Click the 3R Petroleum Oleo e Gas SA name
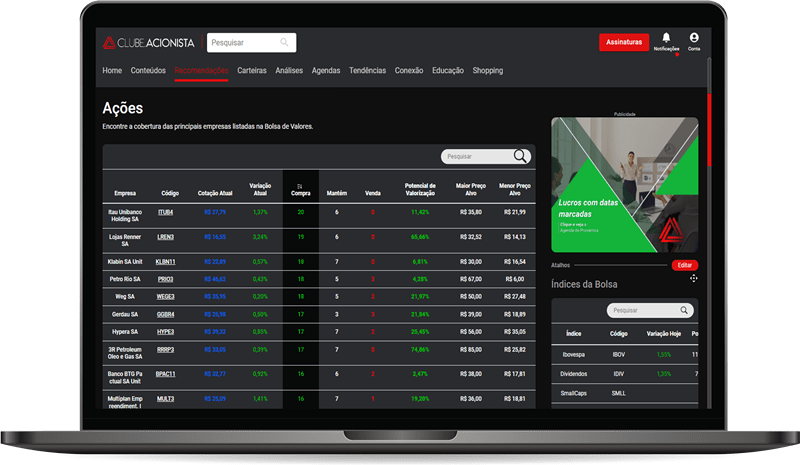Image resolution: width=800 pixels, height=465 pixels. click(x=125, y=353)
